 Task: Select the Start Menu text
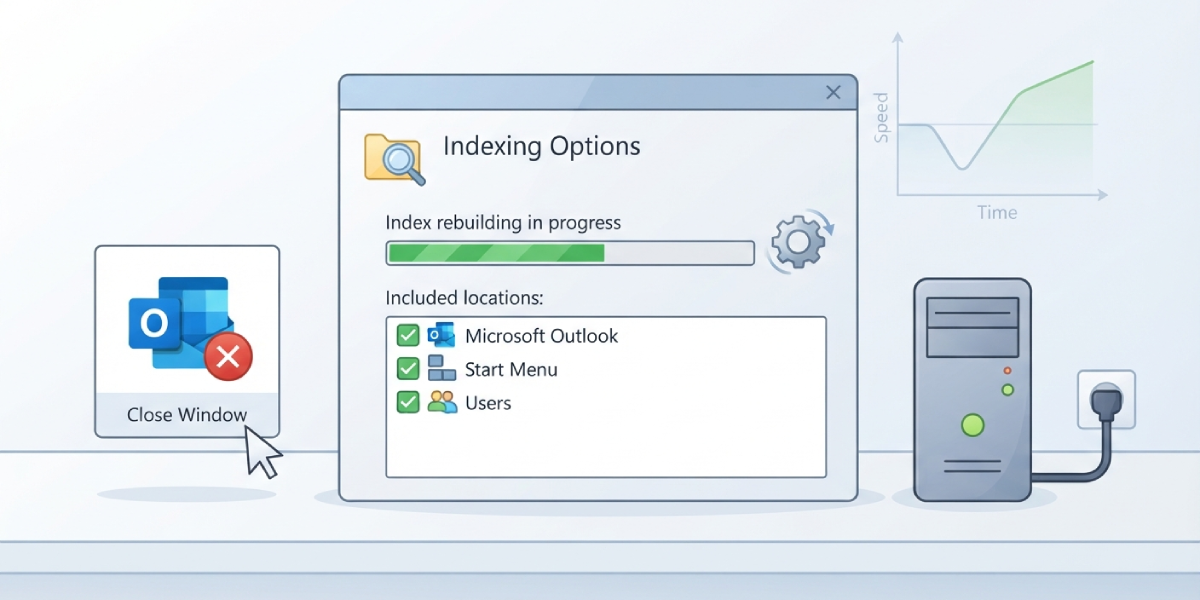[x=511, y=370]
